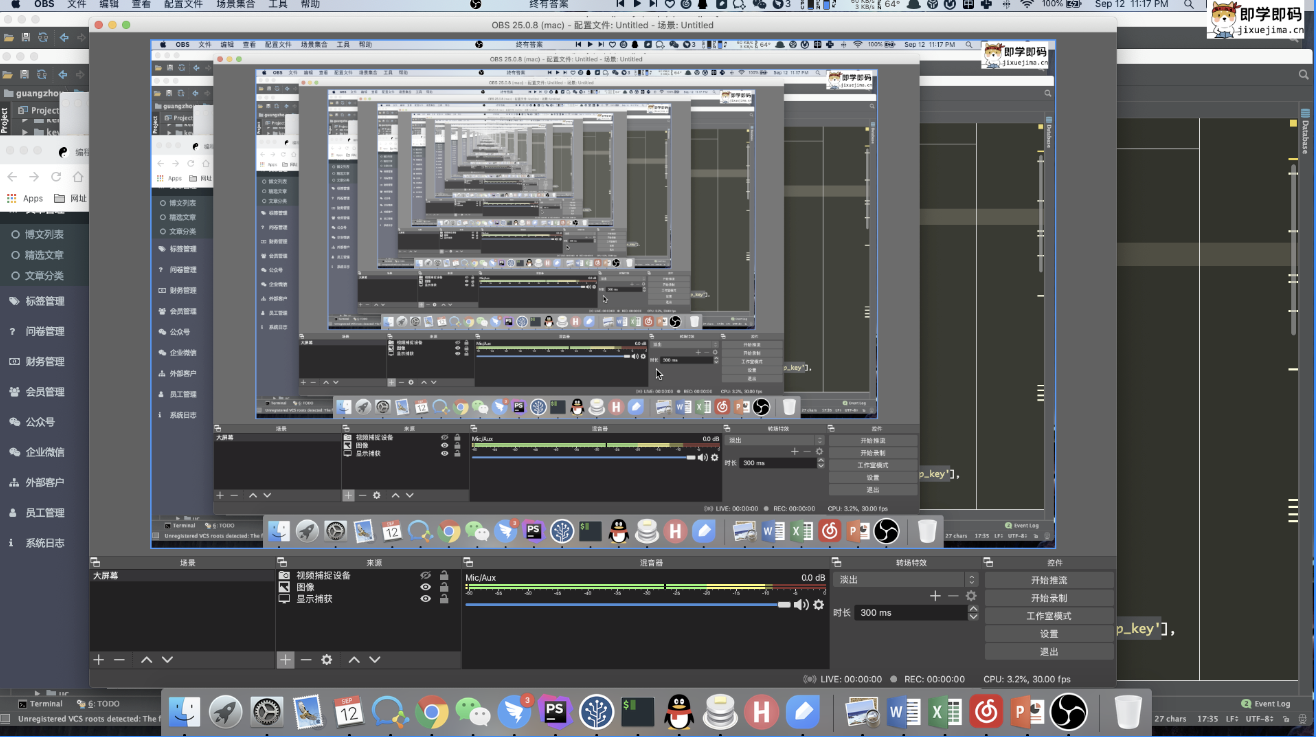Open Sourcetree from the dock

[x=596, y=712]
